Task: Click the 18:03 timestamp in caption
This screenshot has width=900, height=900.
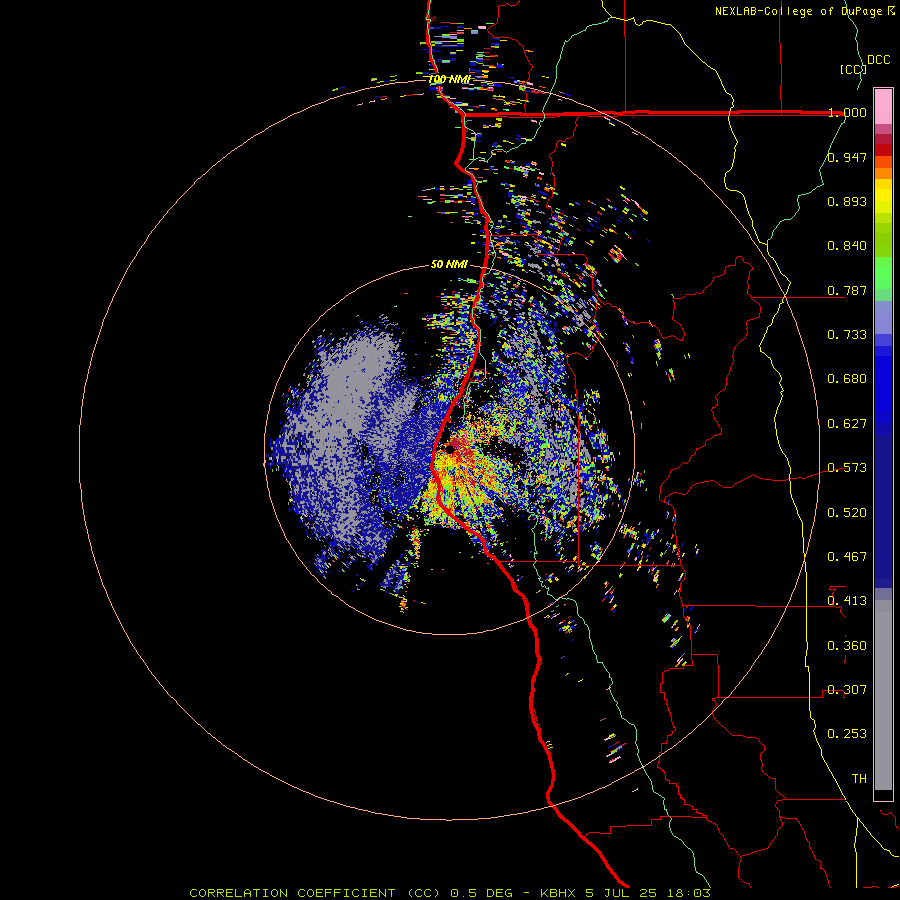Action: (x=689, y=893)
